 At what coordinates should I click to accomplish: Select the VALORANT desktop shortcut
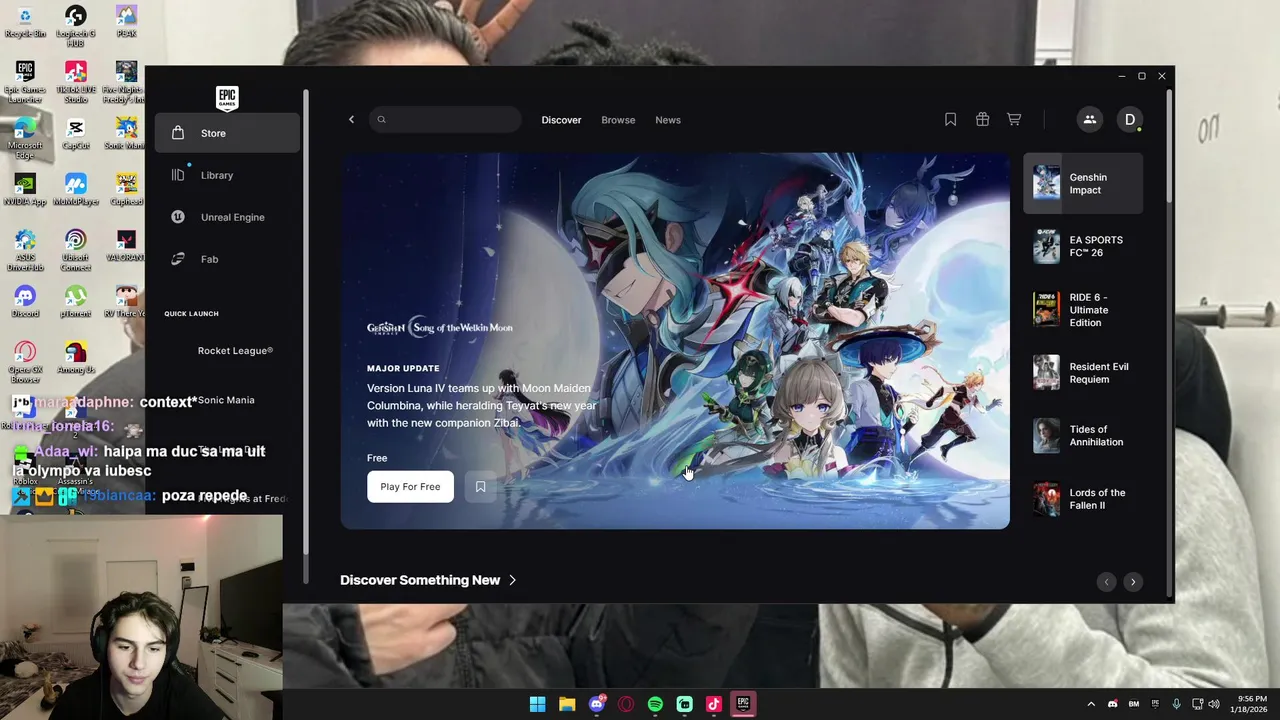click(126, 246)
